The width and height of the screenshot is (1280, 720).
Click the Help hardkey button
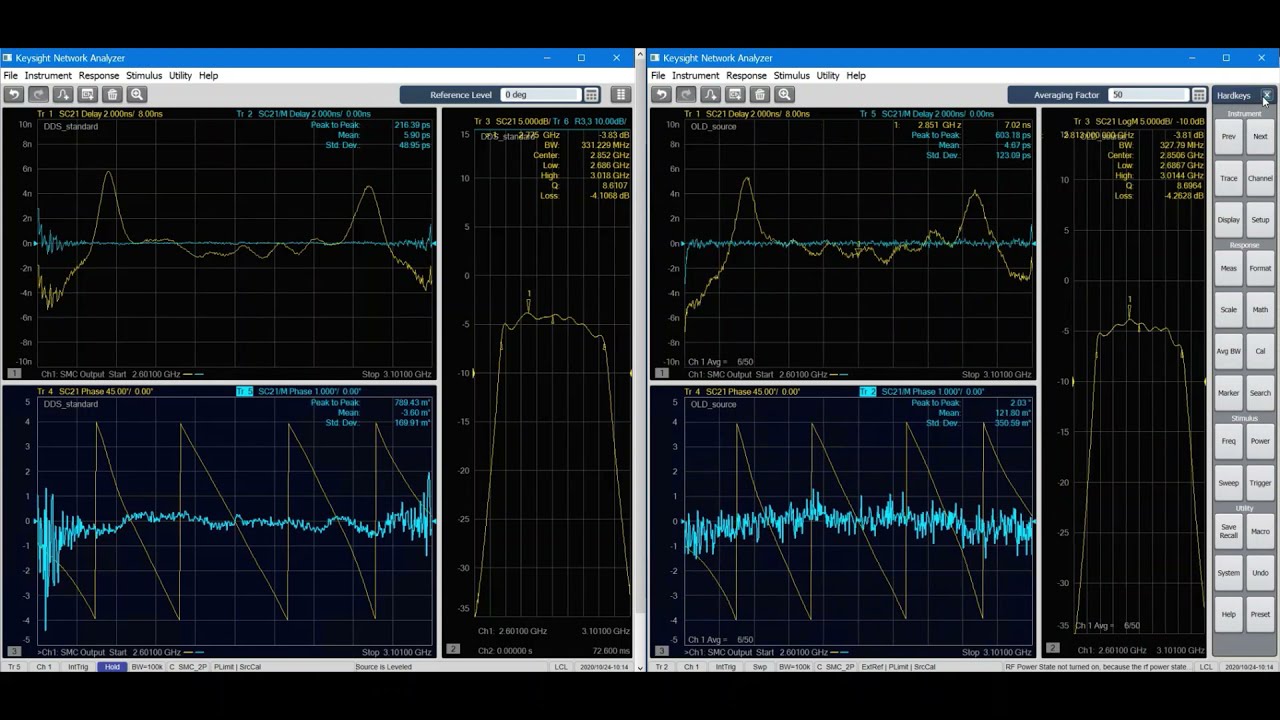pyautogui.click(x=1229, y=614)
